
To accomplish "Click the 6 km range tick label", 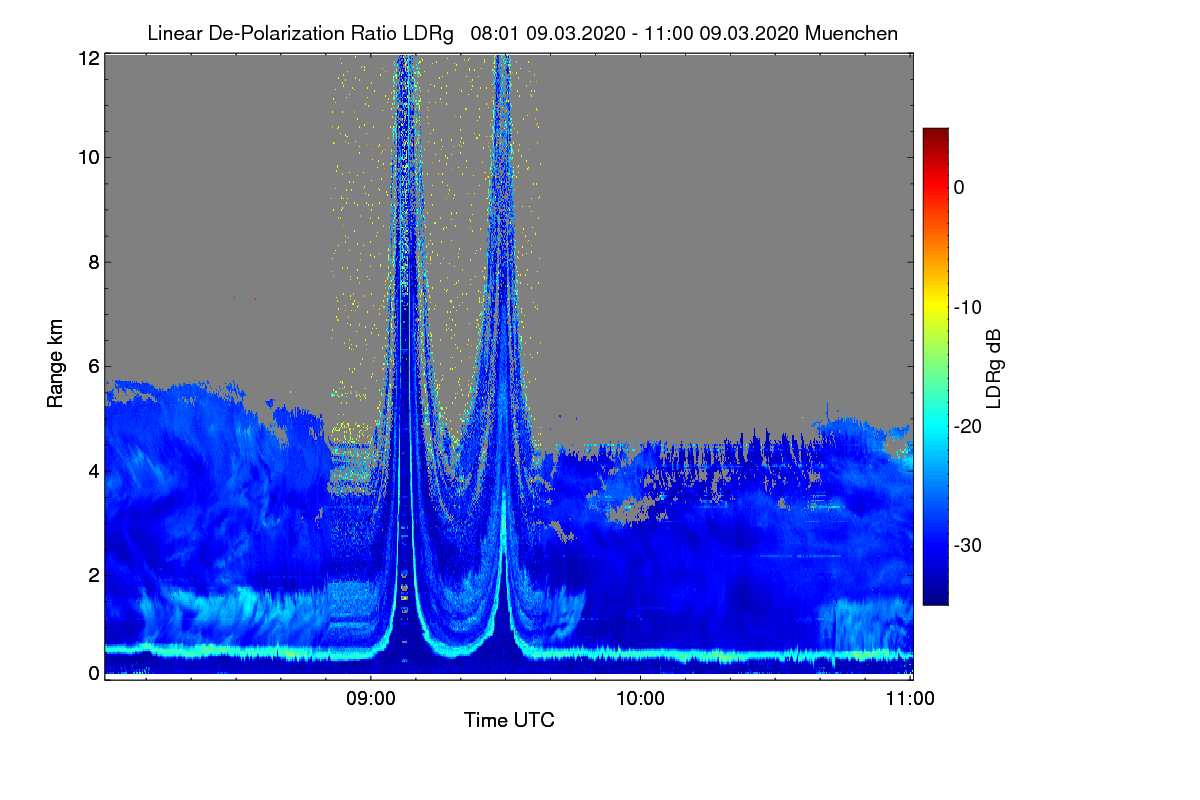I will tap(93, 367).
